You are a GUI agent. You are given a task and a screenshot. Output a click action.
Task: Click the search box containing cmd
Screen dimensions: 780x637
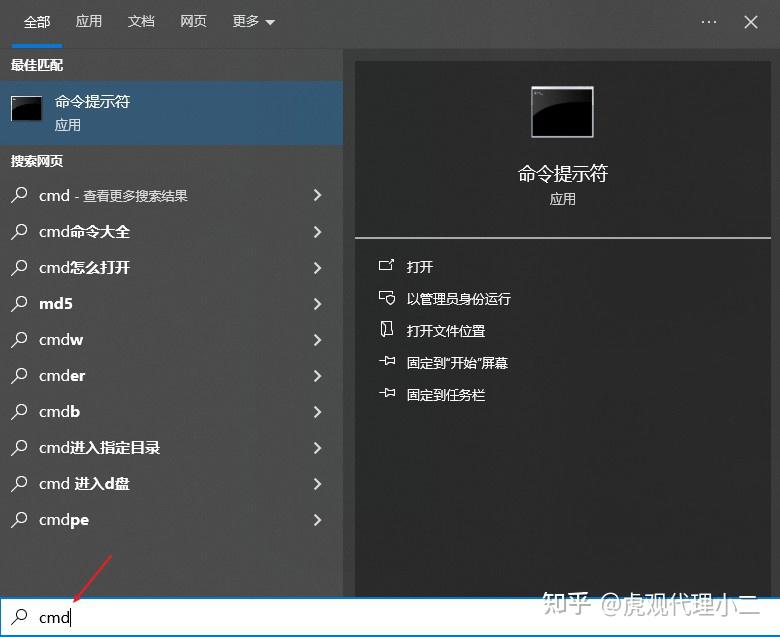tap(390, 617)
